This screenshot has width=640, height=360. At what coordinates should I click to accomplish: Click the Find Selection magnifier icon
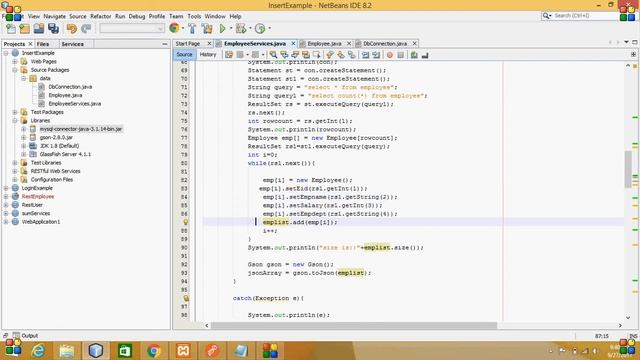pos(273,55)
